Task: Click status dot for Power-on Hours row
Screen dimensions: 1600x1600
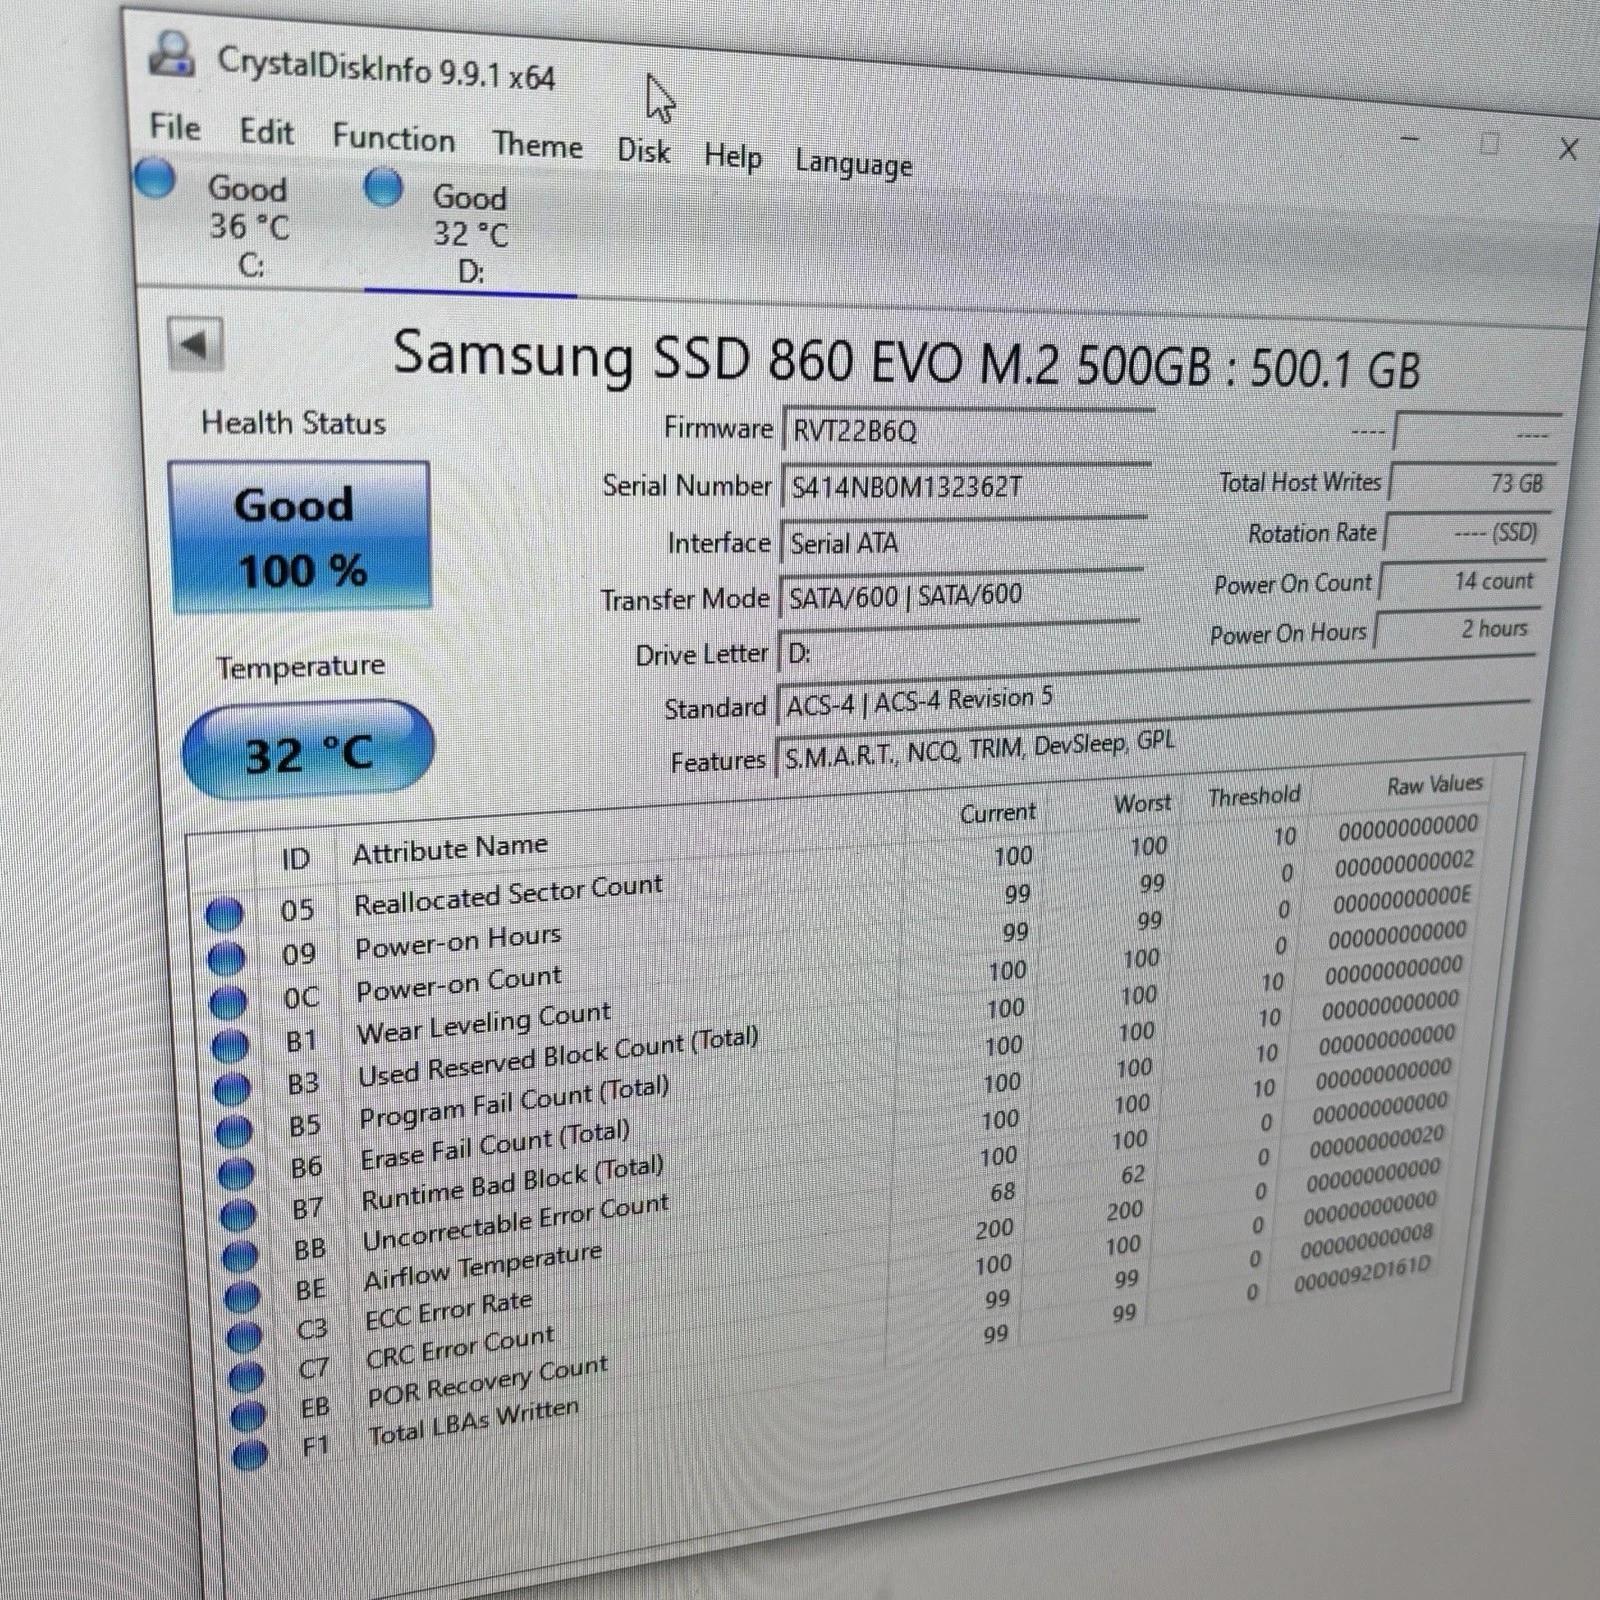Action: 226,958
